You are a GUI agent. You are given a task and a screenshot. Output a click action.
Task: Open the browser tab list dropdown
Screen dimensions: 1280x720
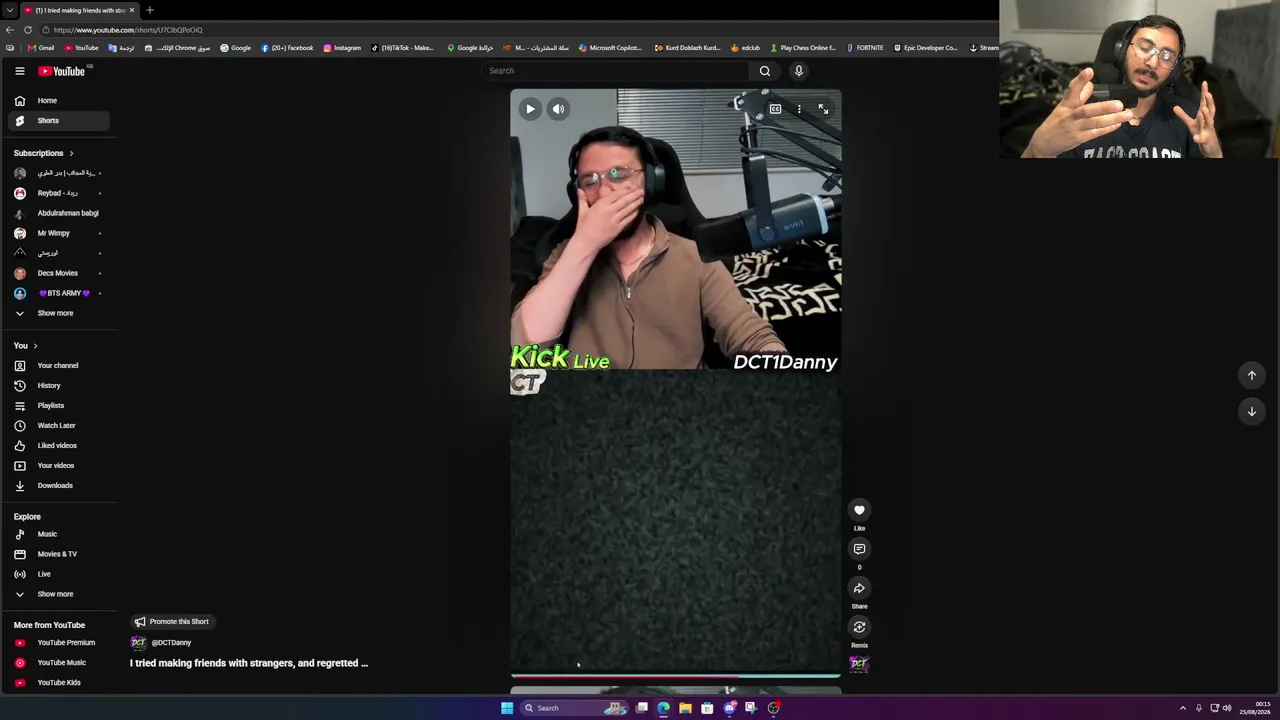pyautogui.click(x=9, y=10)
